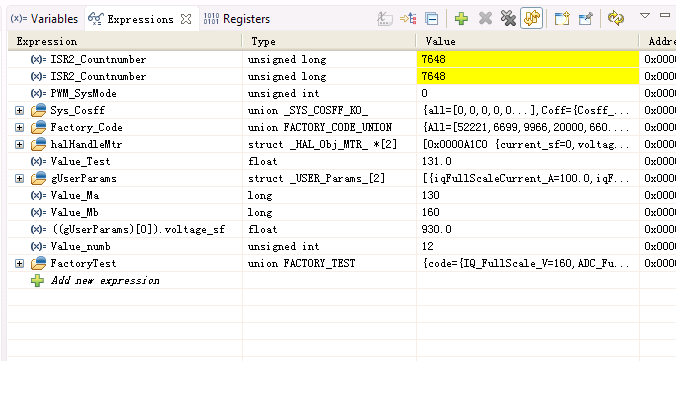Click the Value_Test variable icon
Screen dimensions: 676x400
click(38, 161)
